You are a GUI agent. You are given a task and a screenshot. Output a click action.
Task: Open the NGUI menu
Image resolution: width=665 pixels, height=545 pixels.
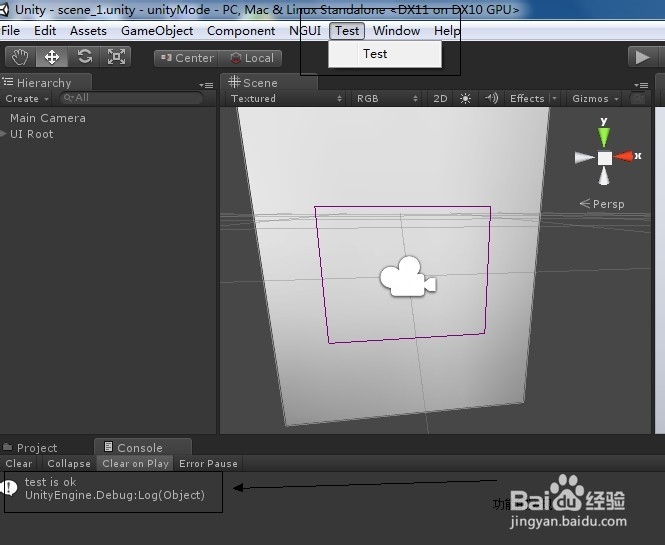pyautogui.click(x=305, y=31)
